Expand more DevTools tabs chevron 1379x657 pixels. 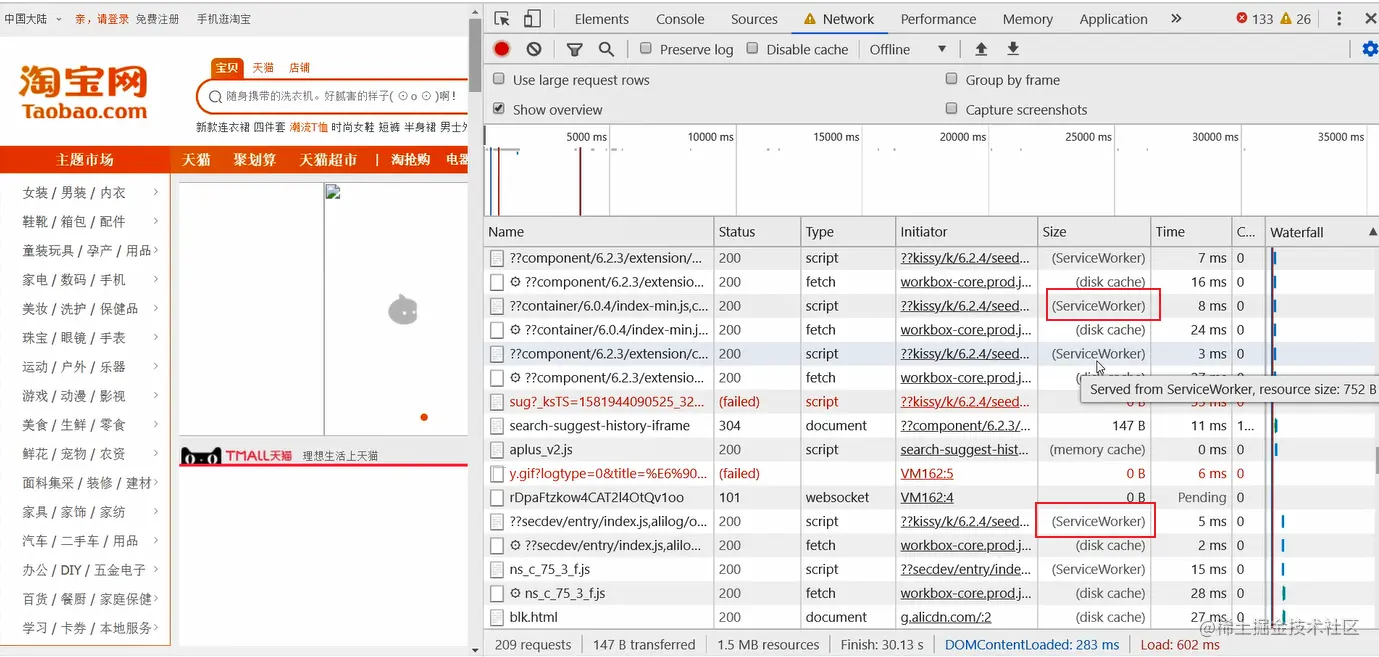(x=1176, y=19)
